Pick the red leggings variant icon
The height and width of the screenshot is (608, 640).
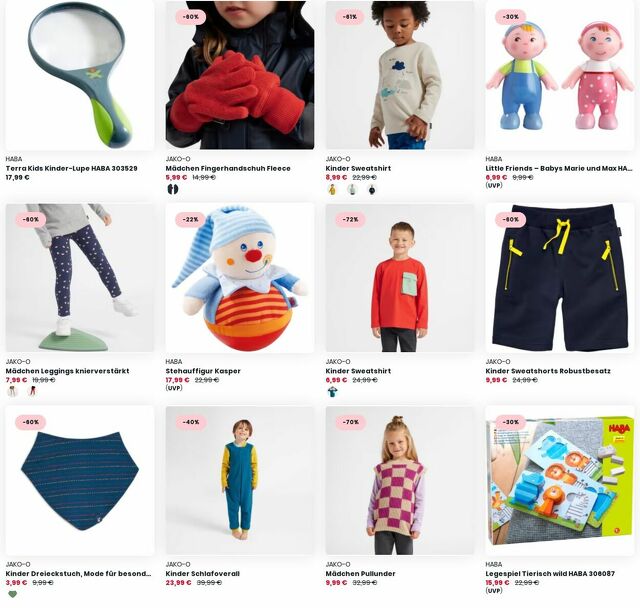coord(32,391)
